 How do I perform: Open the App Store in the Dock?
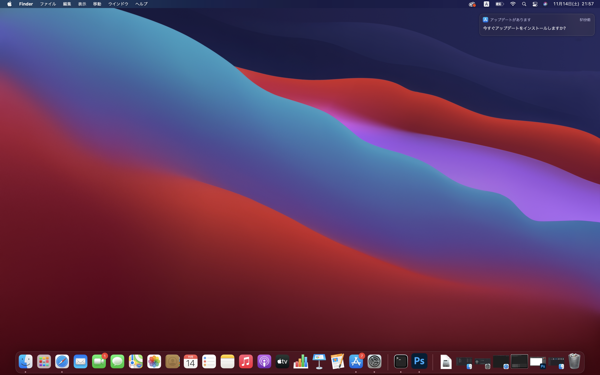357,361
